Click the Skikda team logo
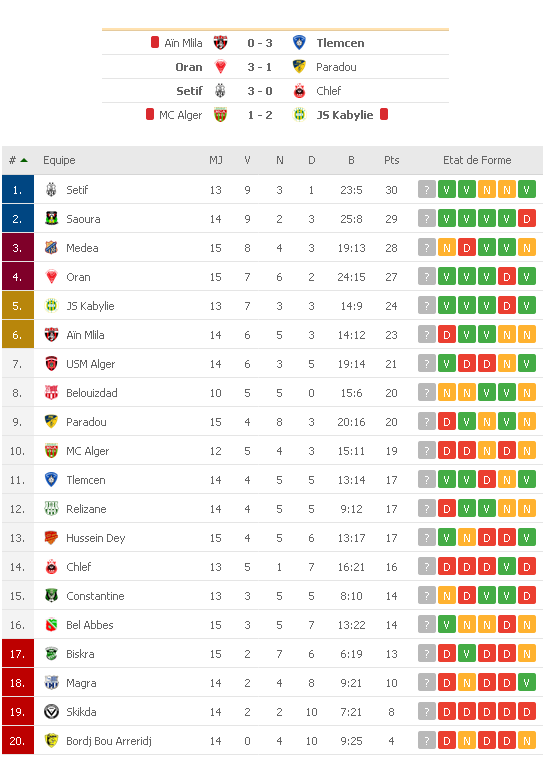 tap(51, 711)
